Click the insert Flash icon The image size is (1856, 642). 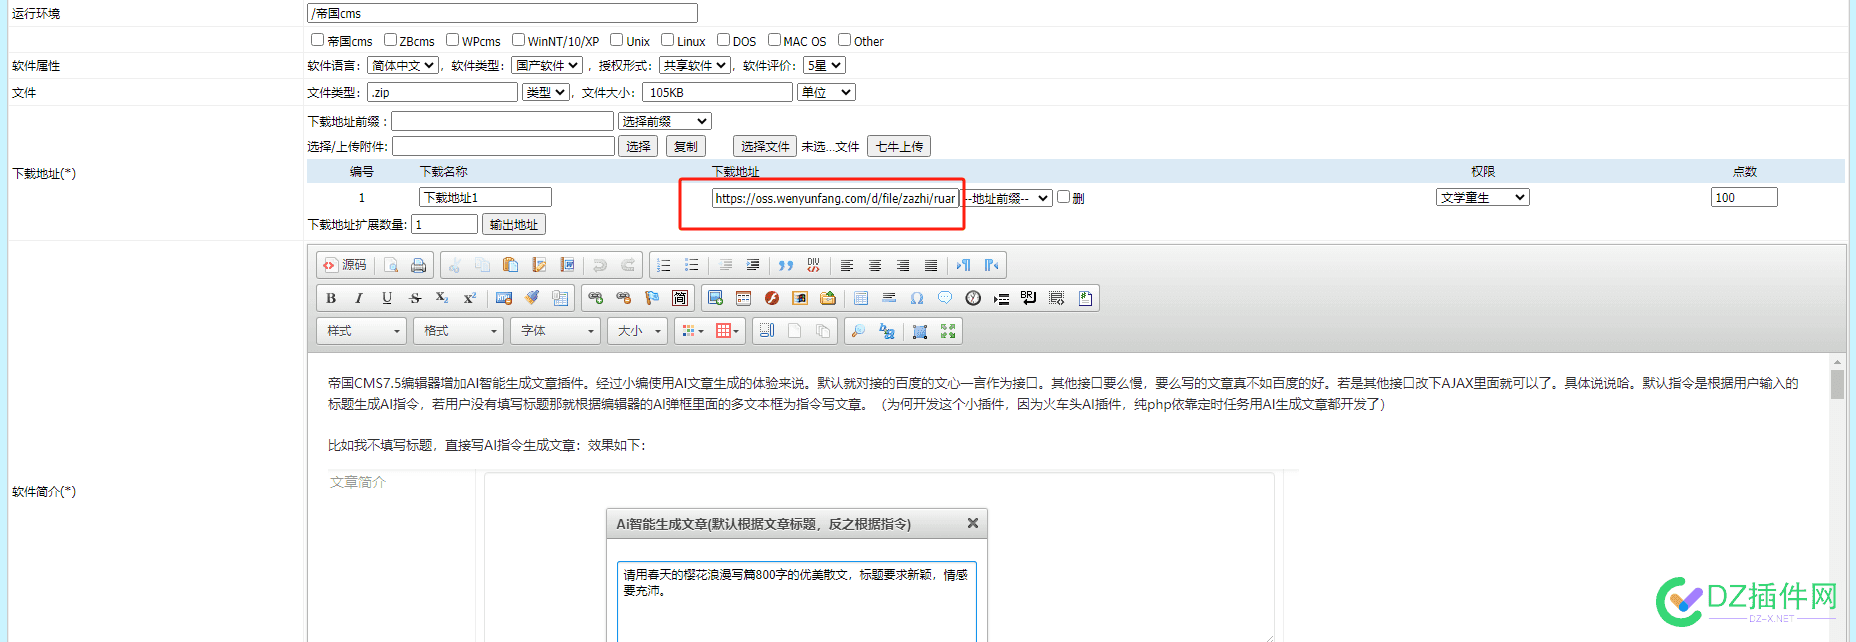(x=771, y=298)
